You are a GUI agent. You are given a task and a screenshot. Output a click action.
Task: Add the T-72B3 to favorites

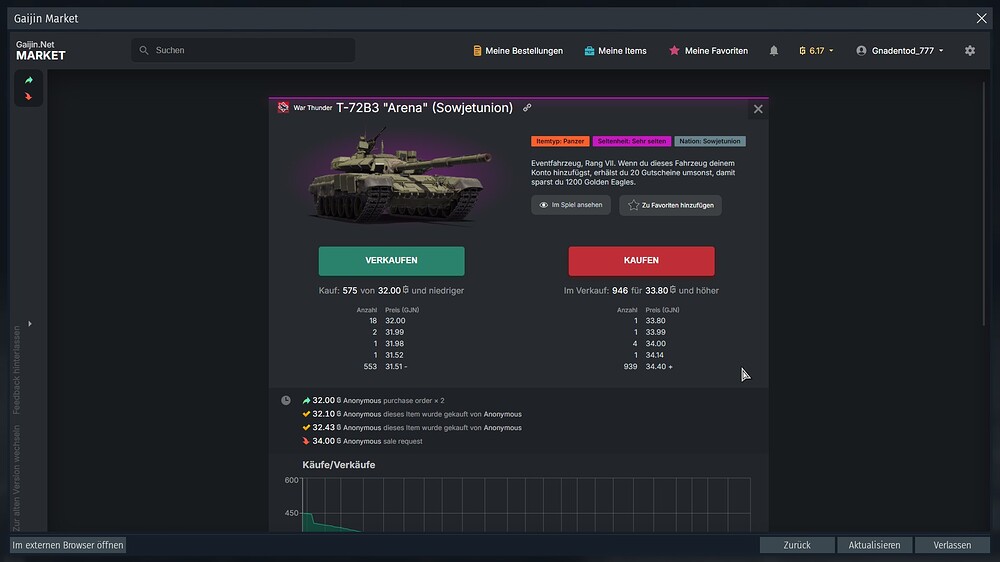point(670,205)
